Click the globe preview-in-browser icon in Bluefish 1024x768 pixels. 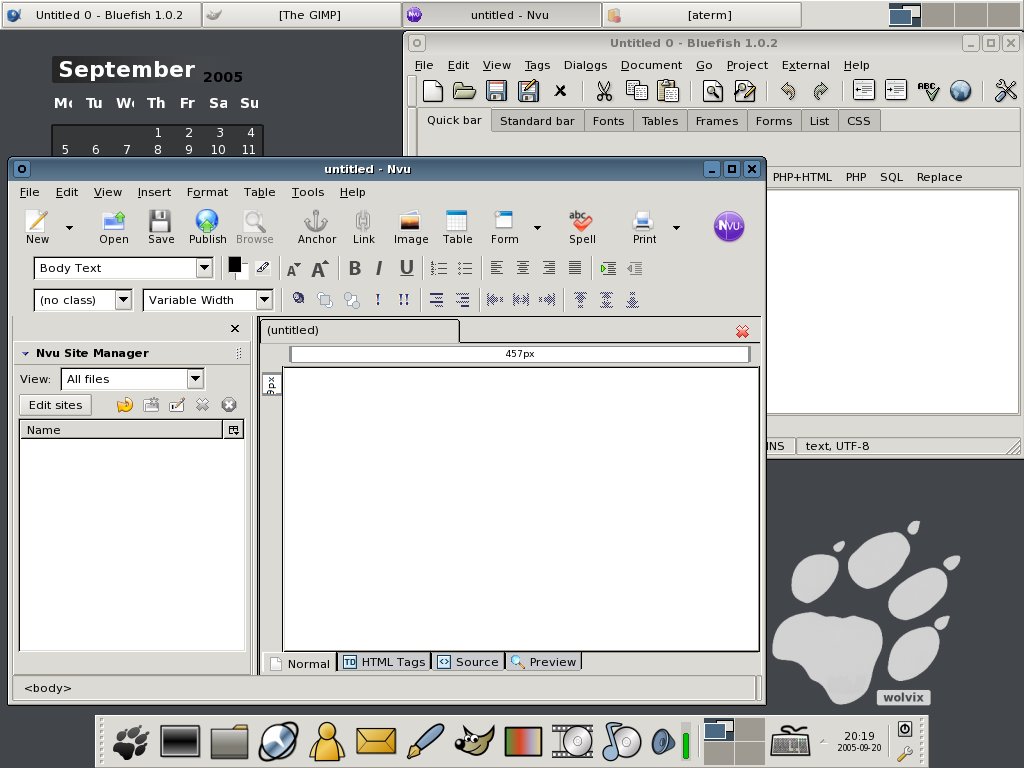[x=960, y=91]
